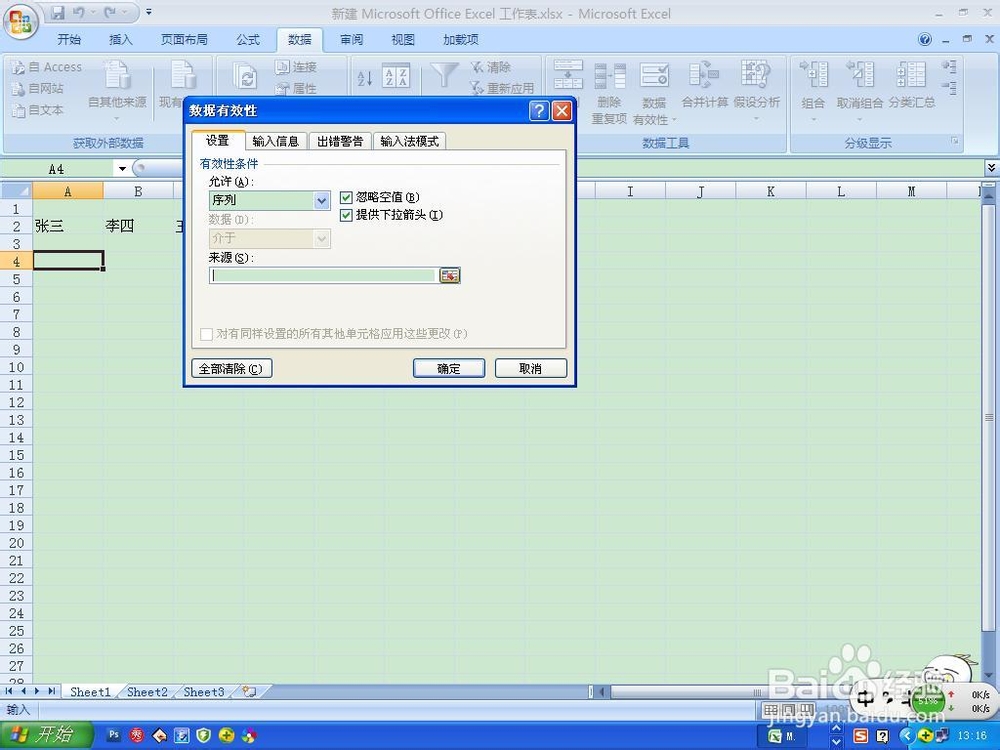Viewport: 1000px width, 750px height.
Task: Open the 视图 ribbon tab
Action: coord(402,40)
